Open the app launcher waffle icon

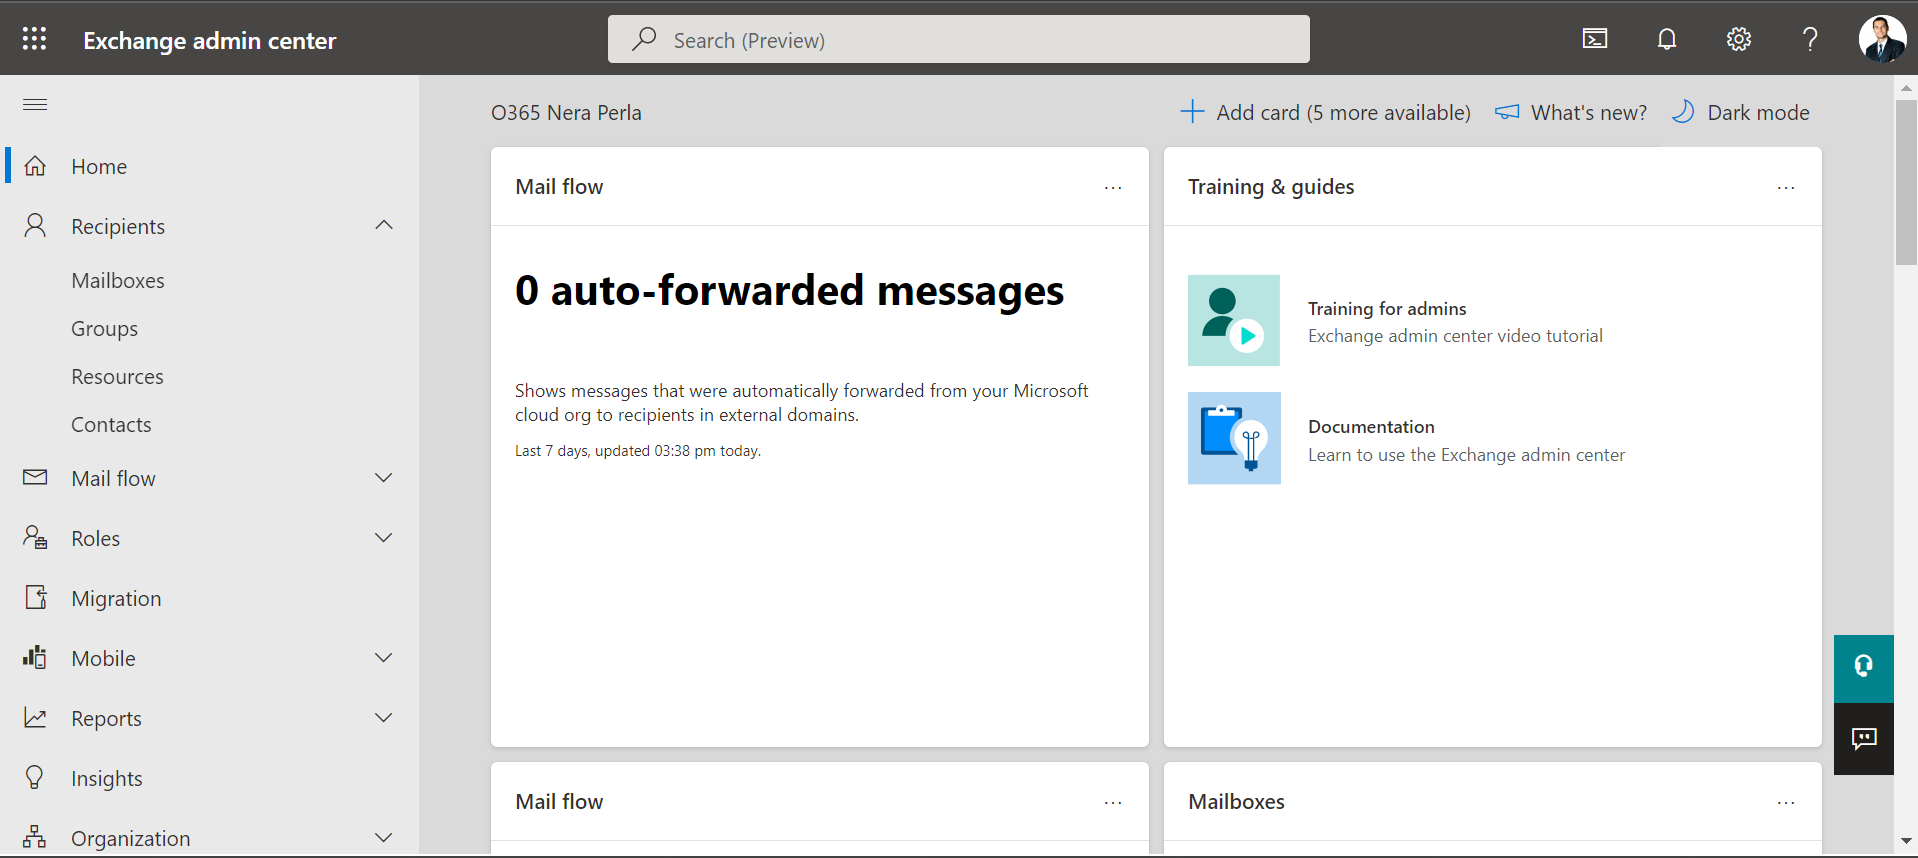tap(34, 39)
